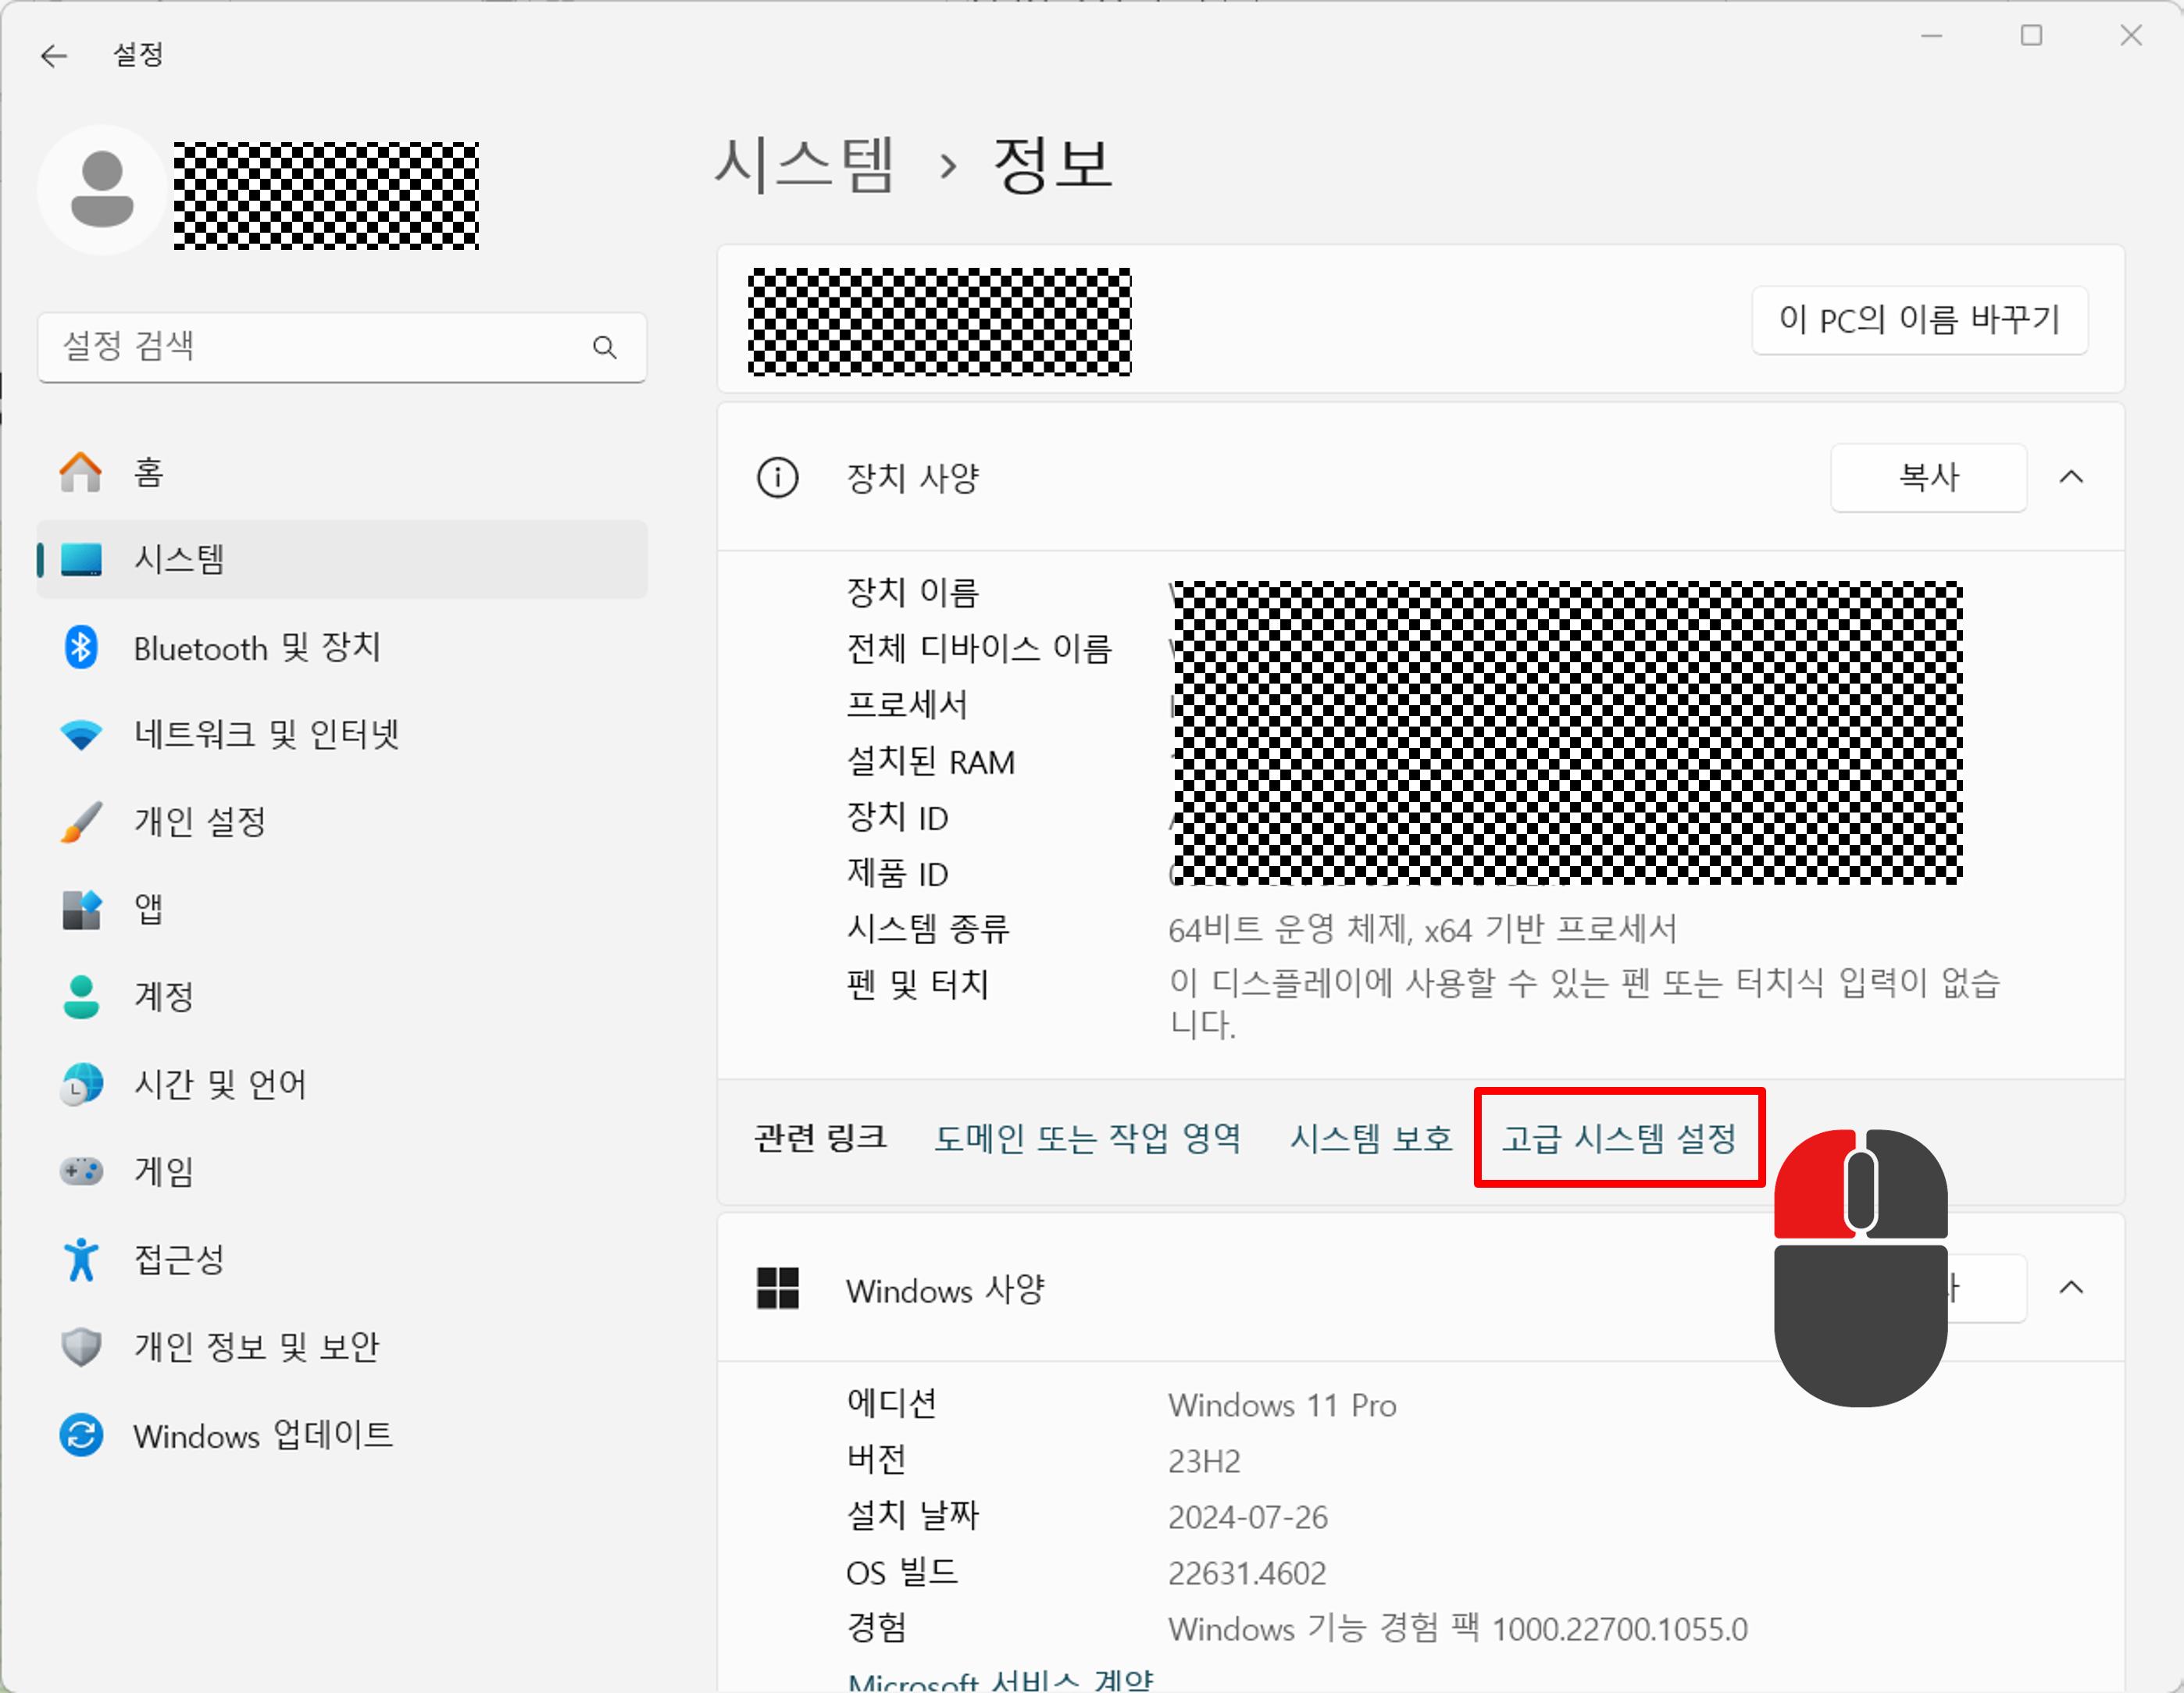The height and width of the screenshot is (1693, 2184).
Task: Click the 게임 controller icon
Action: 81,1171
